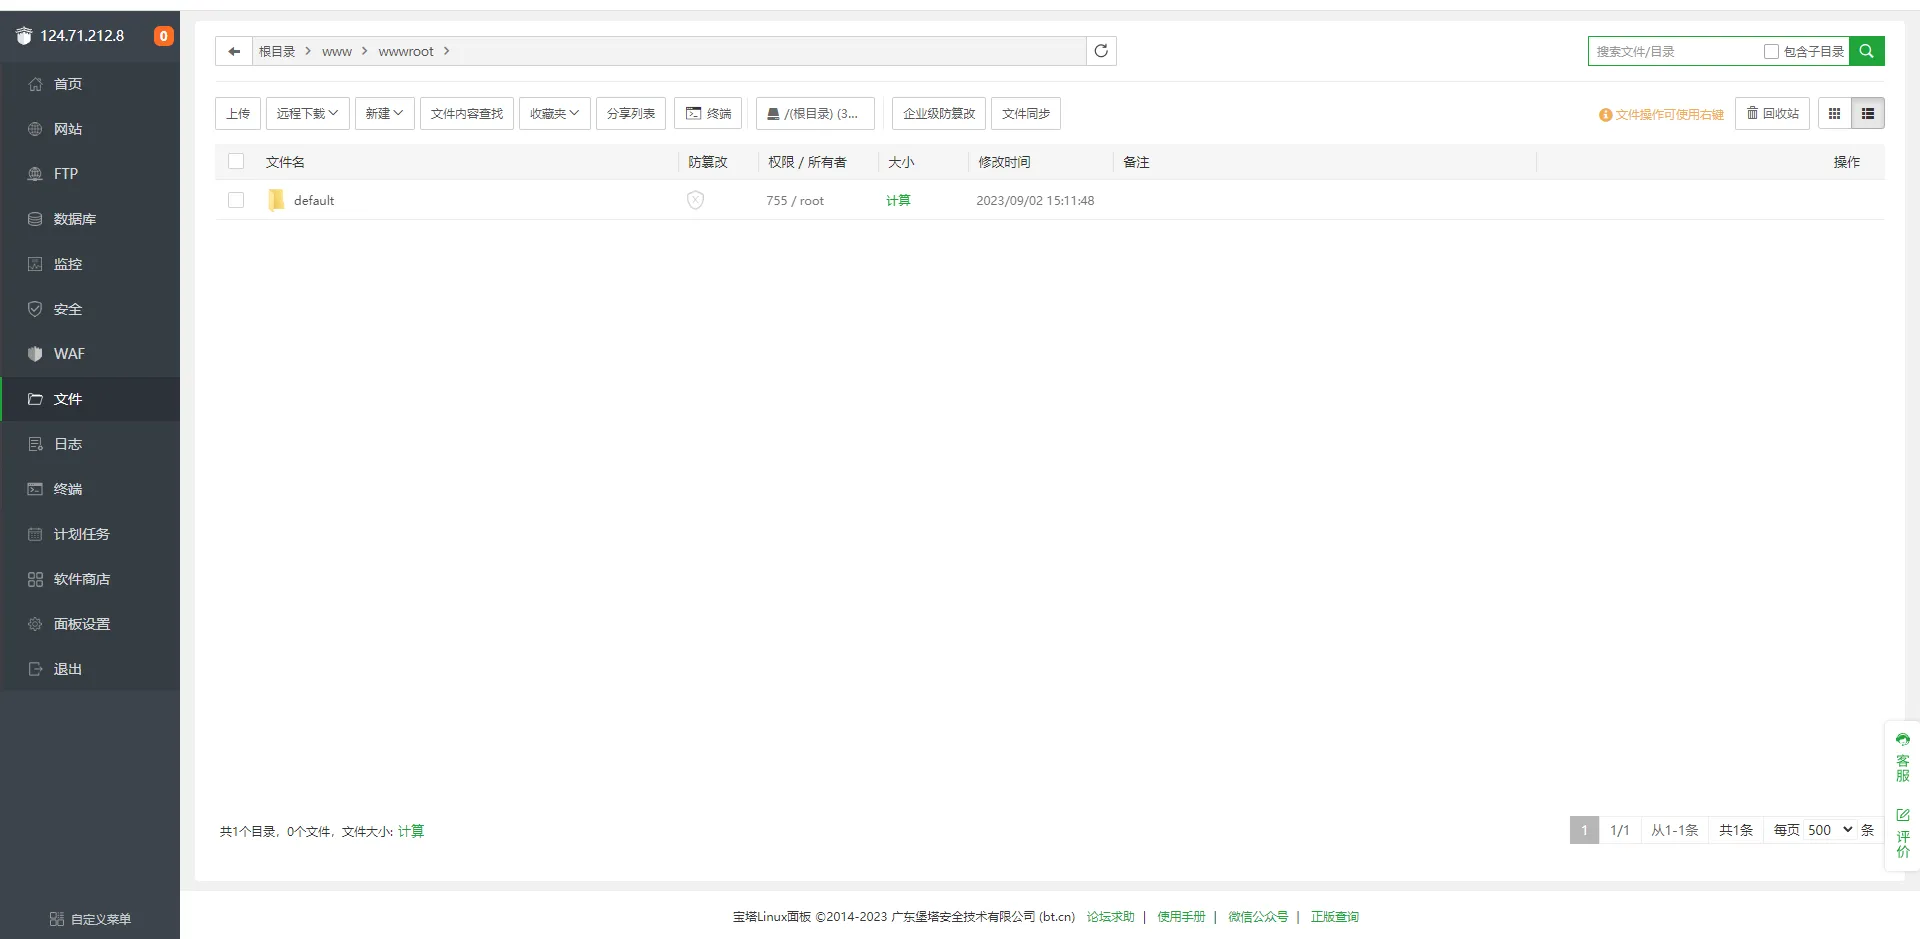
Task: Click the 企业级防篡改 button
Action: coord(939,114)
